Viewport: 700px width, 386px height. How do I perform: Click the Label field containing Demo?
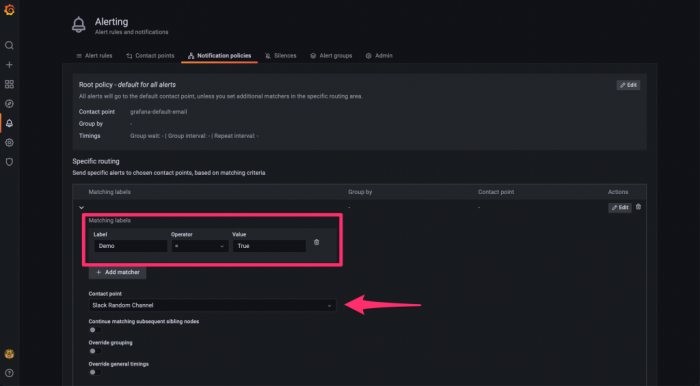[x=130, y=246]
